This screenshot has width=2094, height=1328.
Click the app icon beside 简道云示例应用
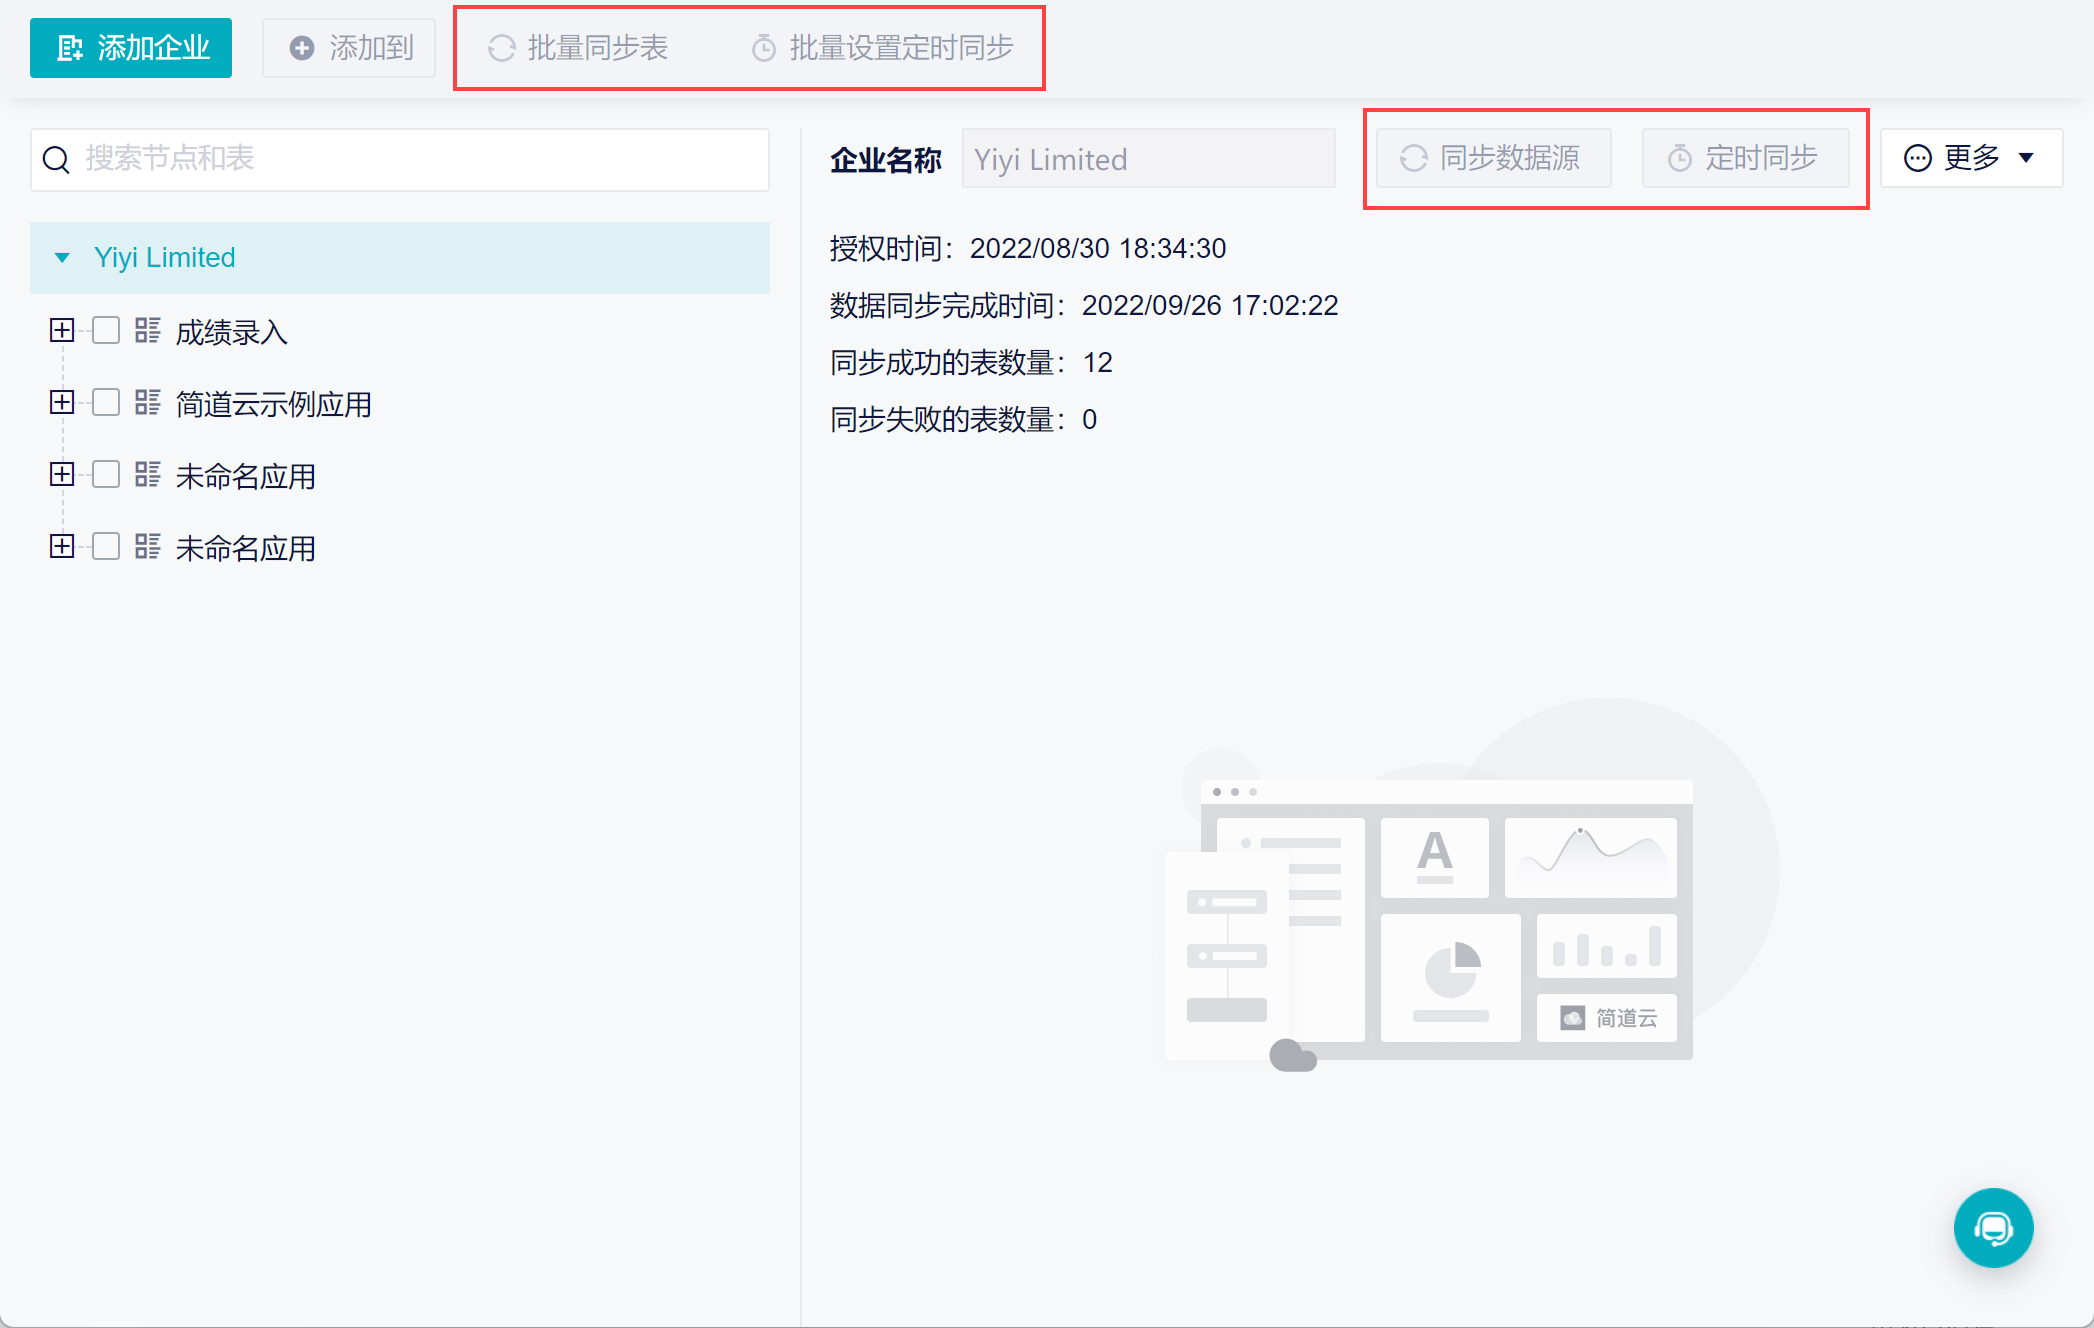pyautogui.click(x=148, y=403)
